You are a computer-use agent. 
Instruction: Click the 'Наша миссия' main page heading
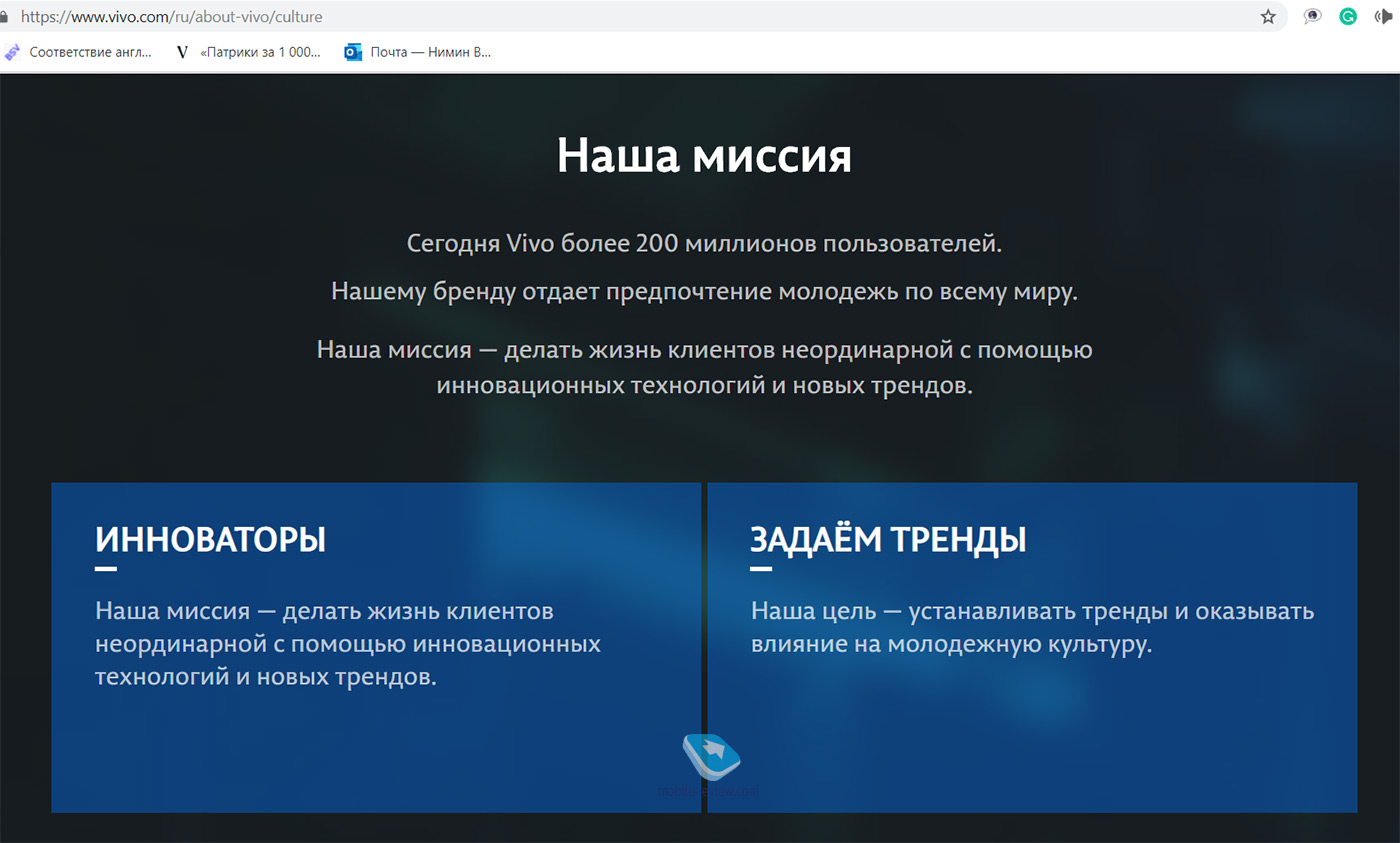click(704, 157)
